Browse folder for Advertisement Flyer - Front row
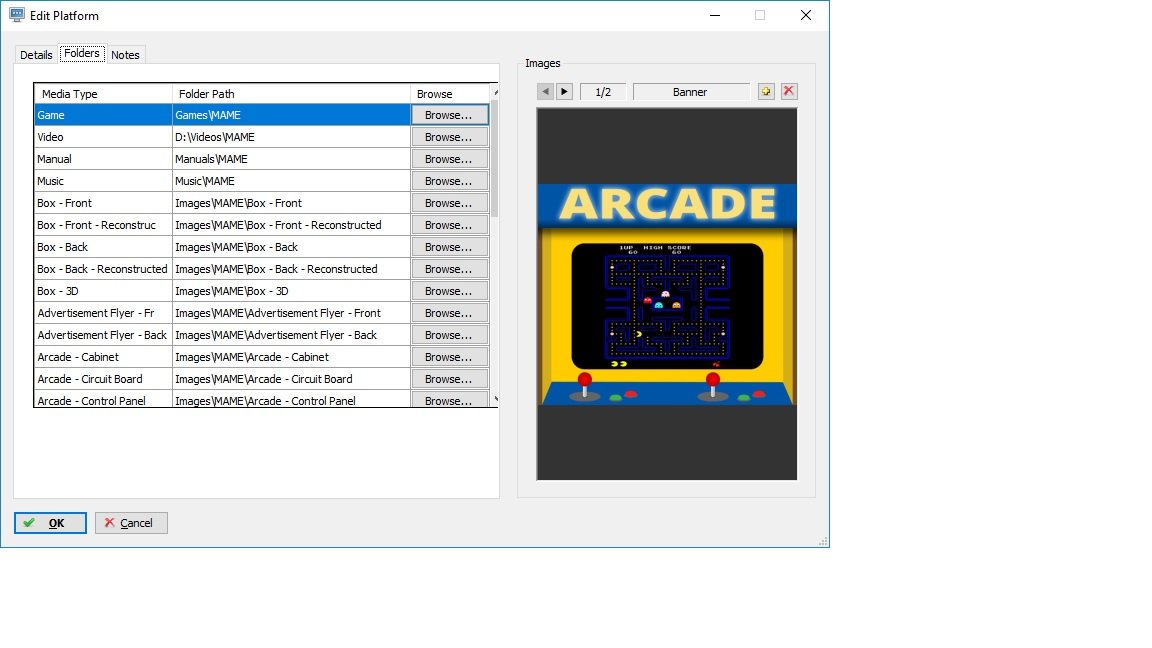 point(450,313)
